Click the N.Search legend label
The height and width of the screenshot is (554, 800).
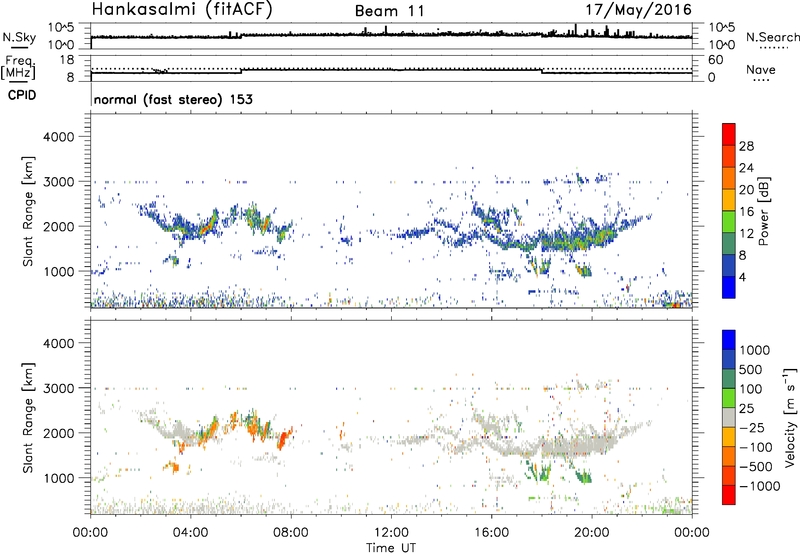(x=773, y=37)
